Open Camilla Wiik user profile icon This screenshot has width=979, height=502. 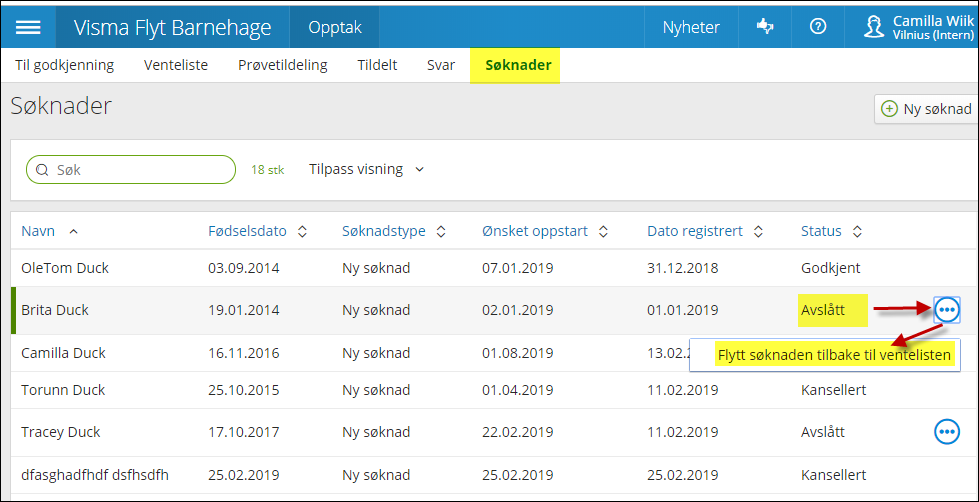[x=874, y=27]
